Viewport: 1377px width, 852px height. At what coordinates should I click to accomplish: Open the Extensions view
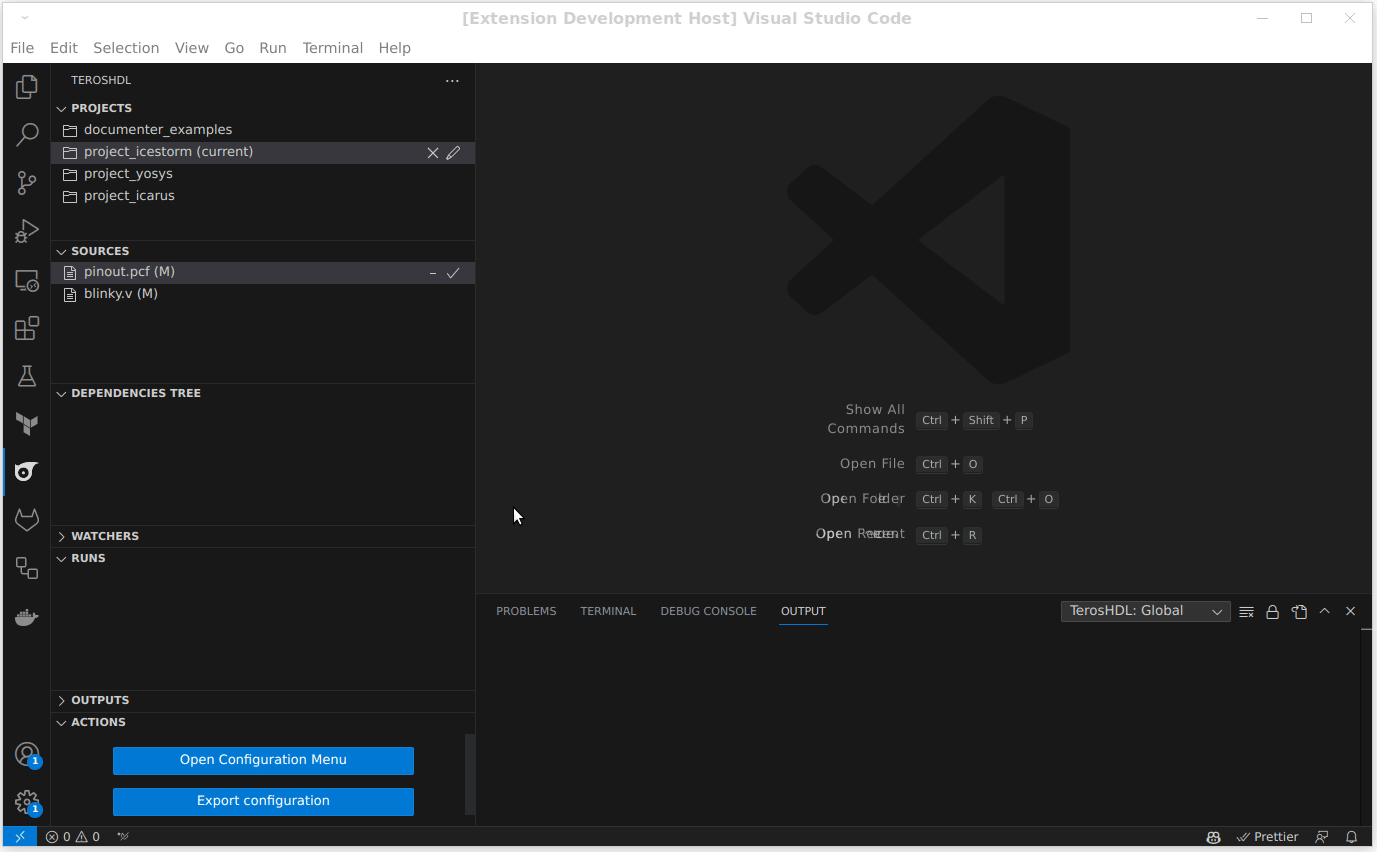27,328
